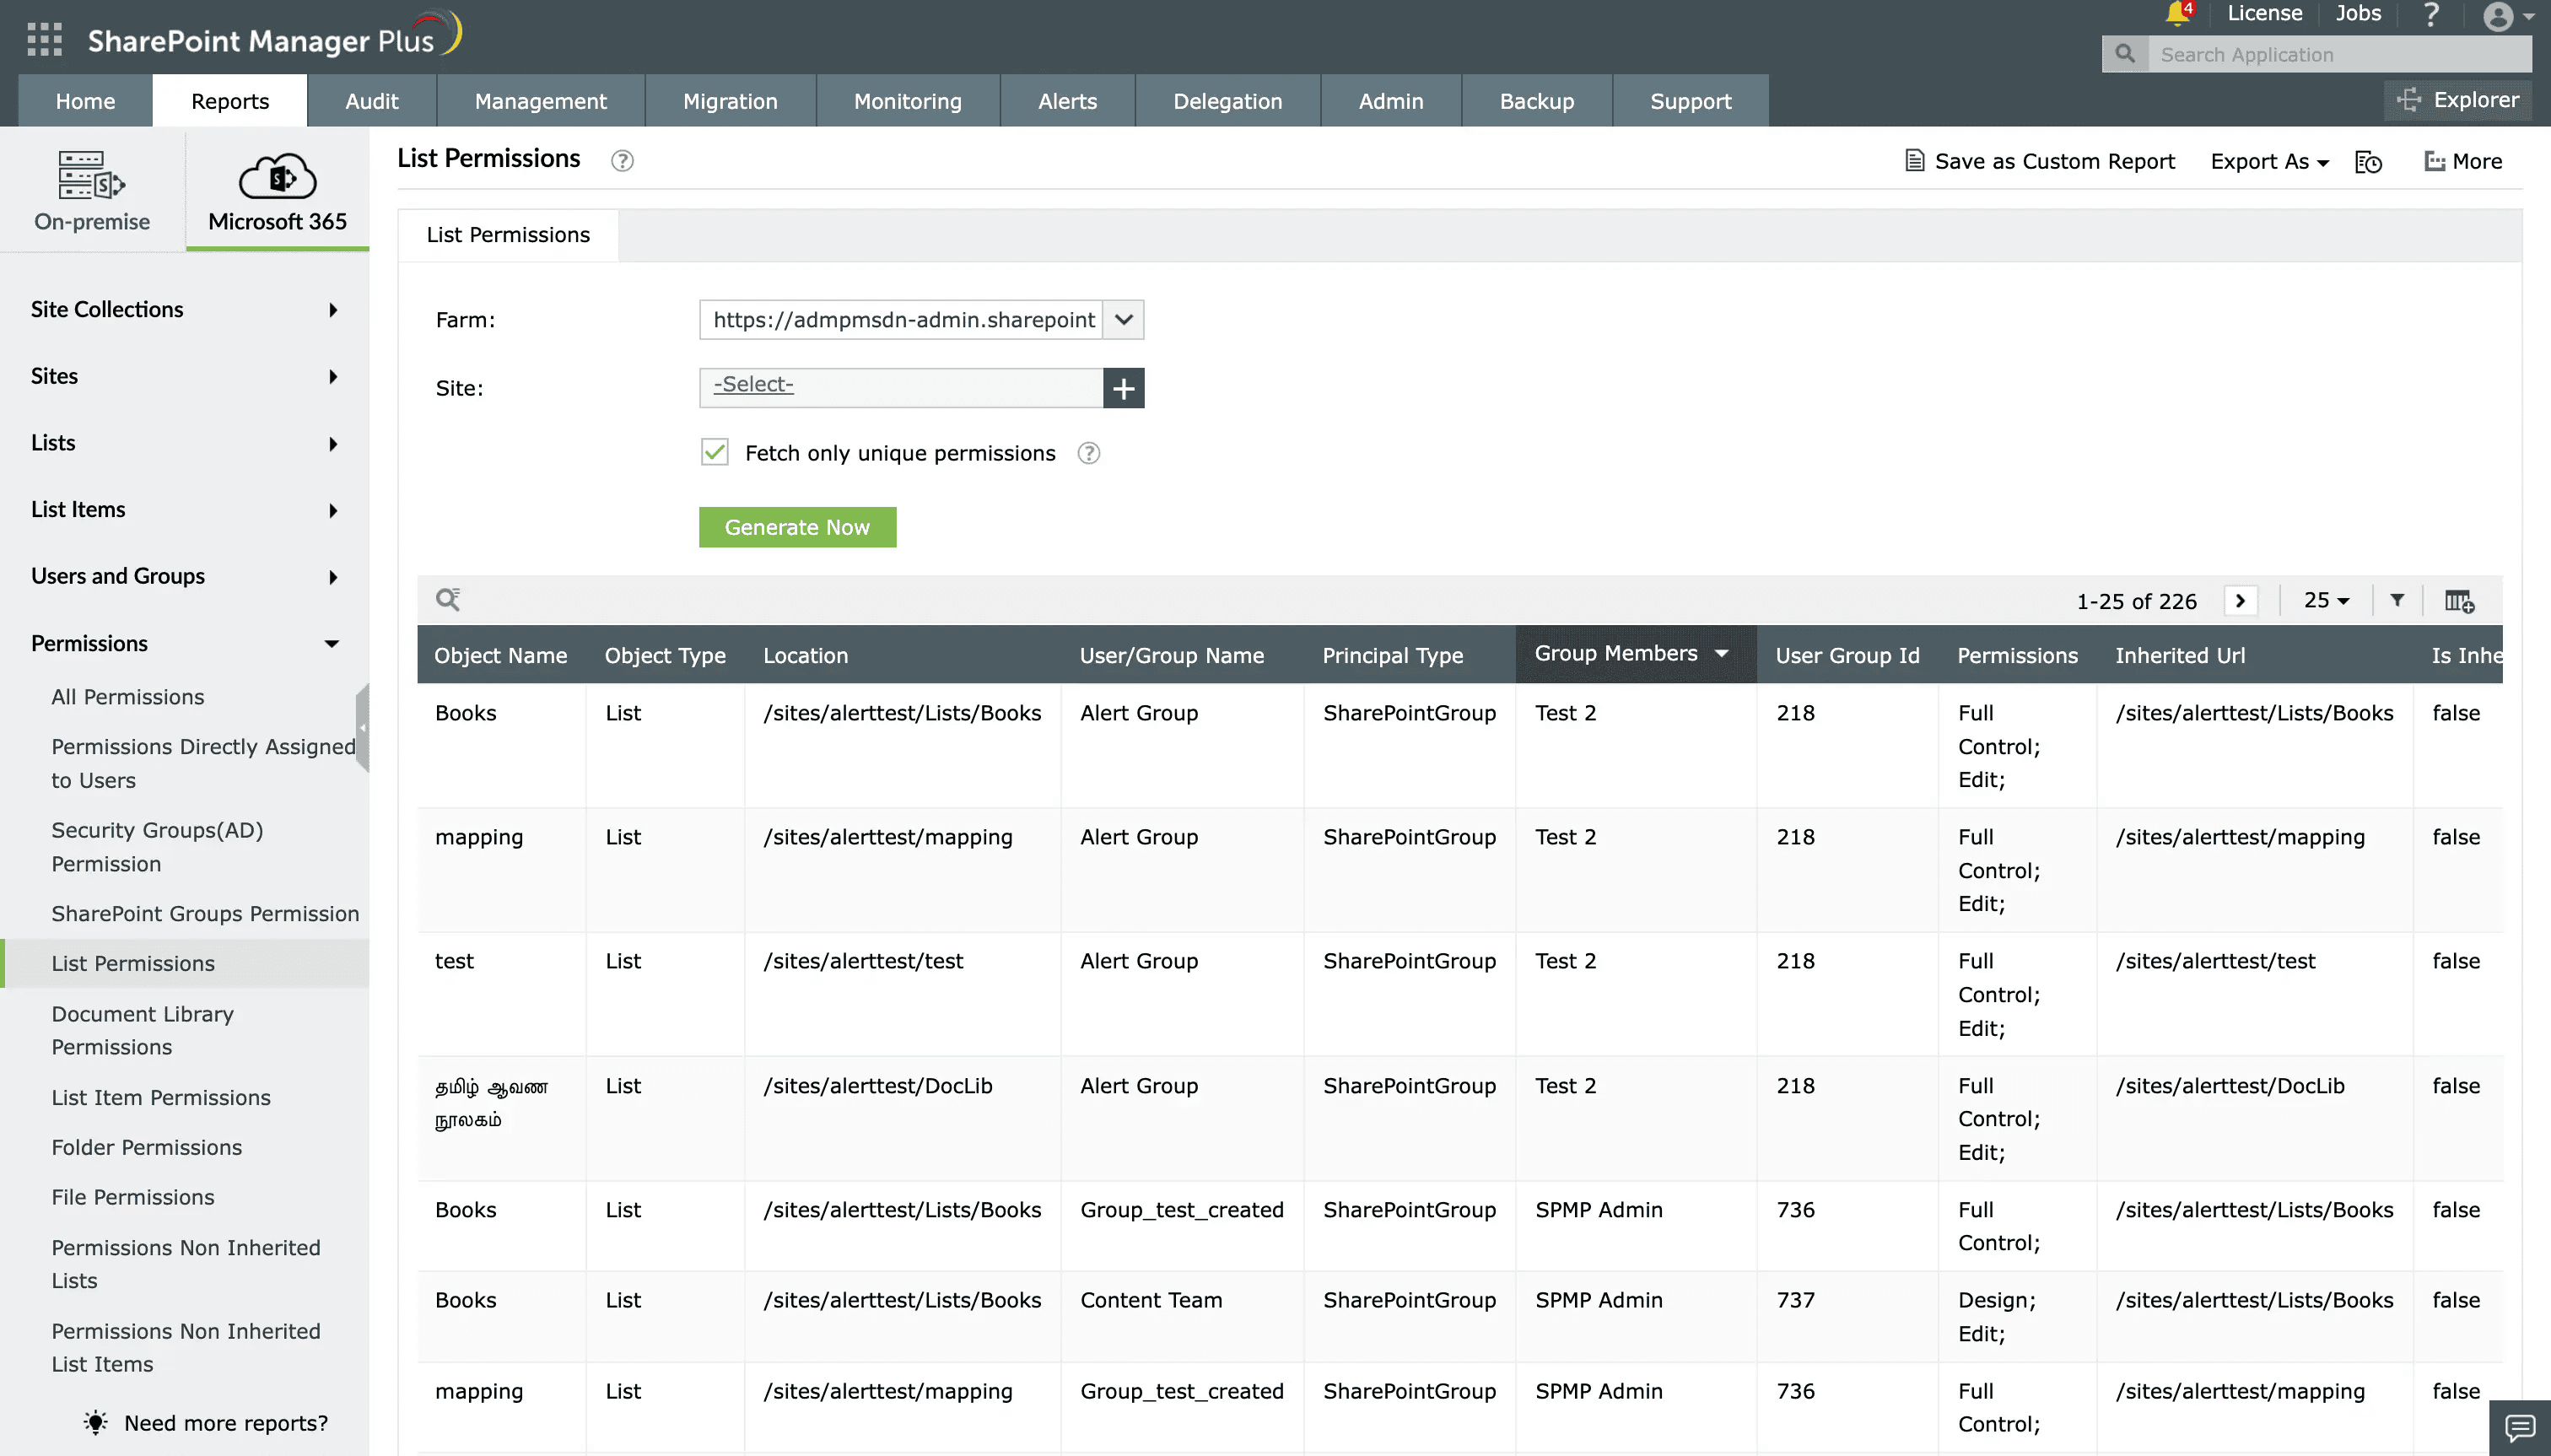Image resolution: width=2551 pixels, height=1456 pixels.
Task: Click Save as Custom Report
Action: point(2040,161)
